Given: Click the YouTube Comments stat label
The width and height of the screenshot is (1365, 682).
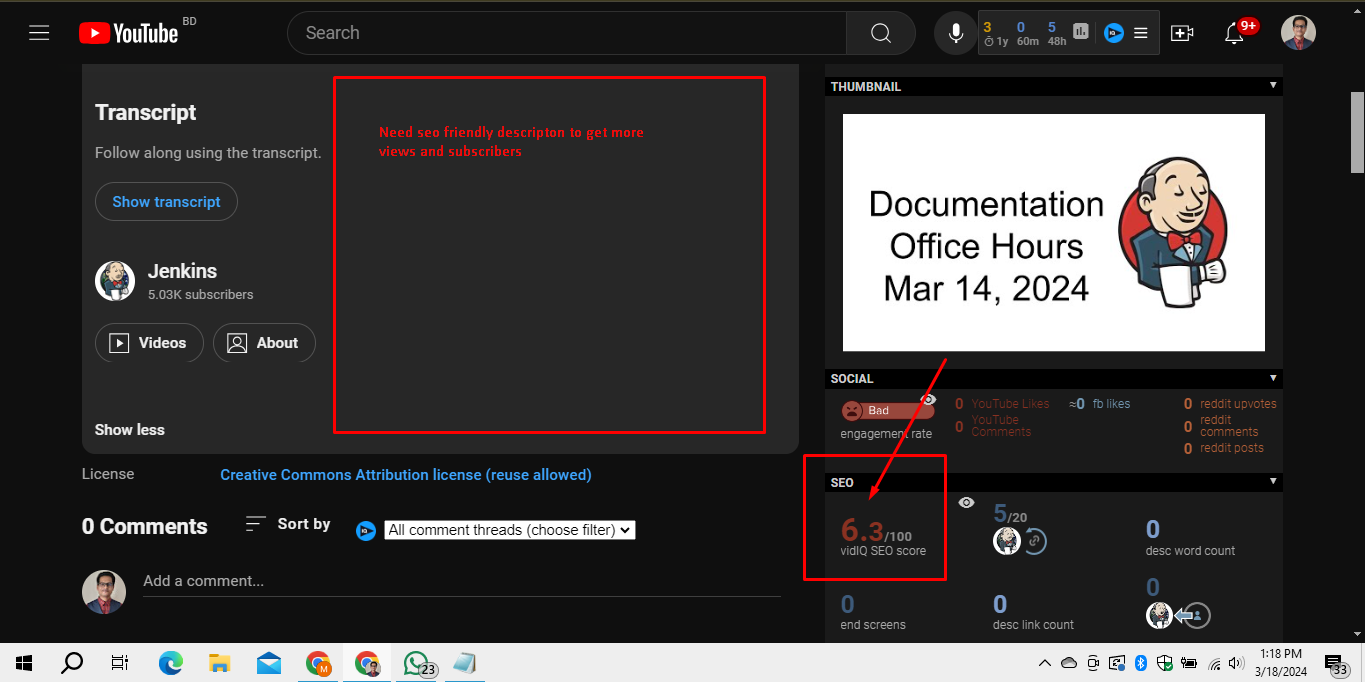Looking at the screenshot, I should pos(1001,426).
